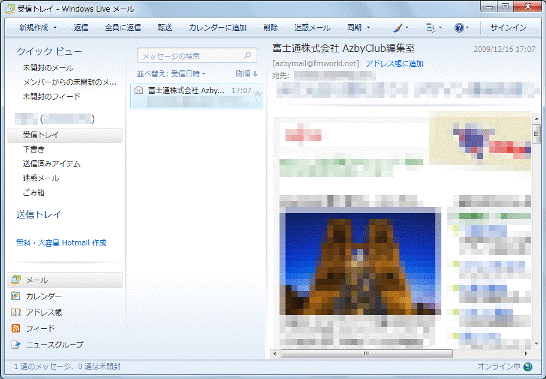Click アドレス帳に追加 link
The image size is (546, 379).
[x=394, y=63]
